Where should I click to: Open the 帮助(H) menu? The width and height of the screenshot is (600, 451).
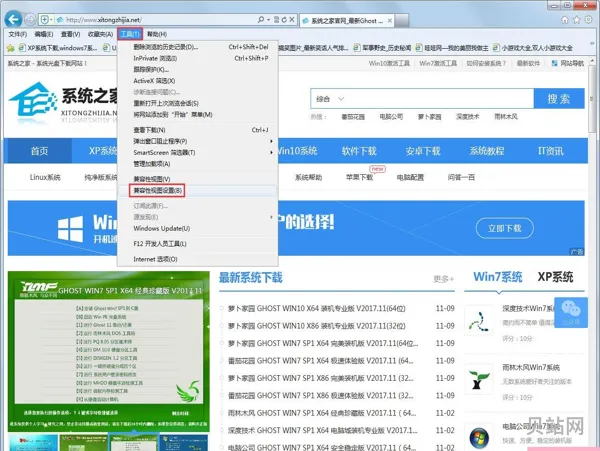(x=157, y=34)
